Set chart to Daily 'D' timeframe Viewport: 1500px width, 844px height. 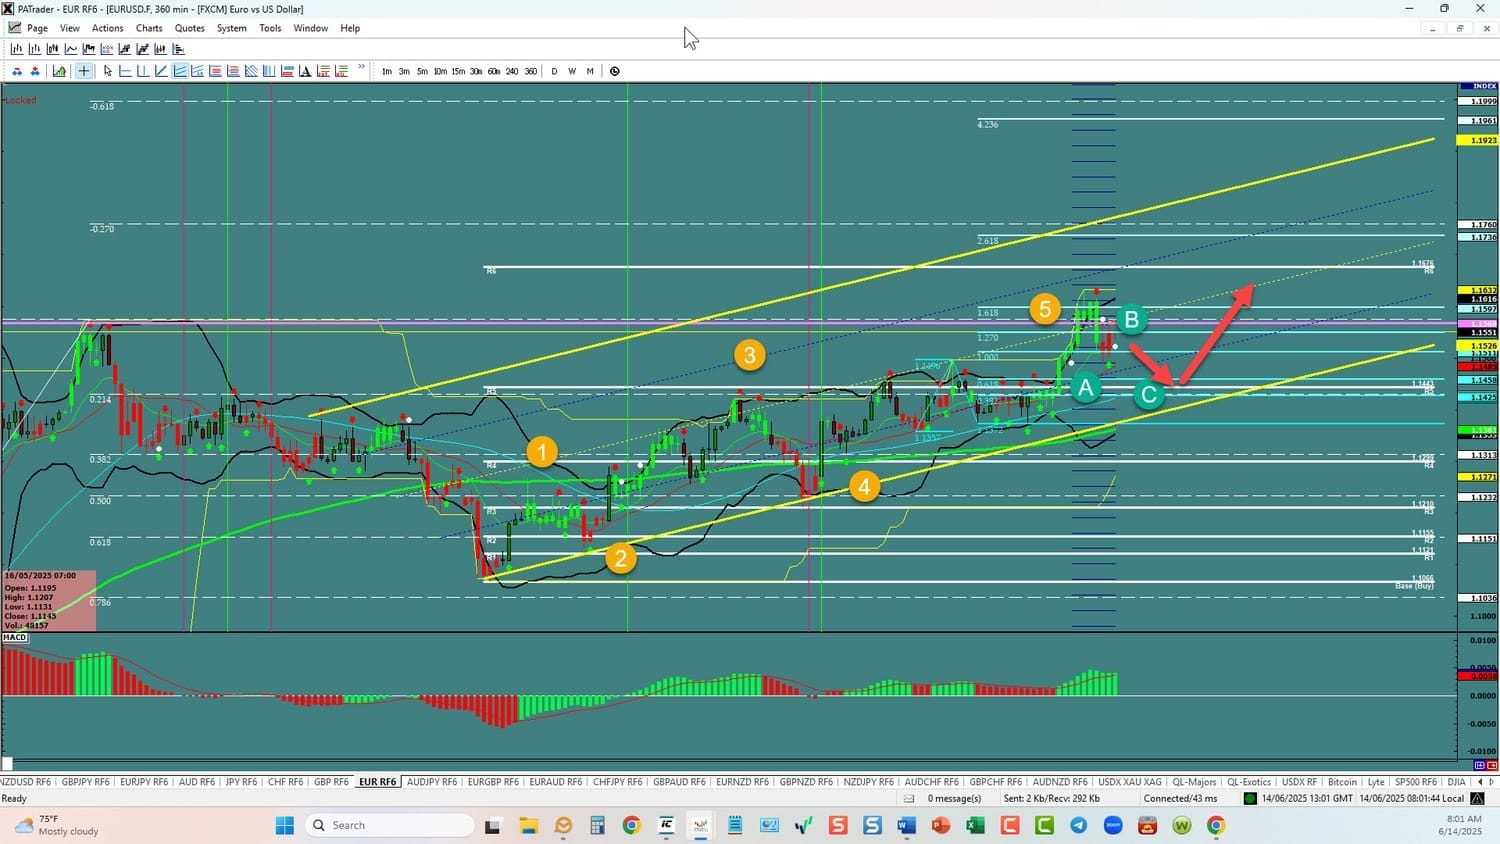pyautogui.click(x=554, y=71)
